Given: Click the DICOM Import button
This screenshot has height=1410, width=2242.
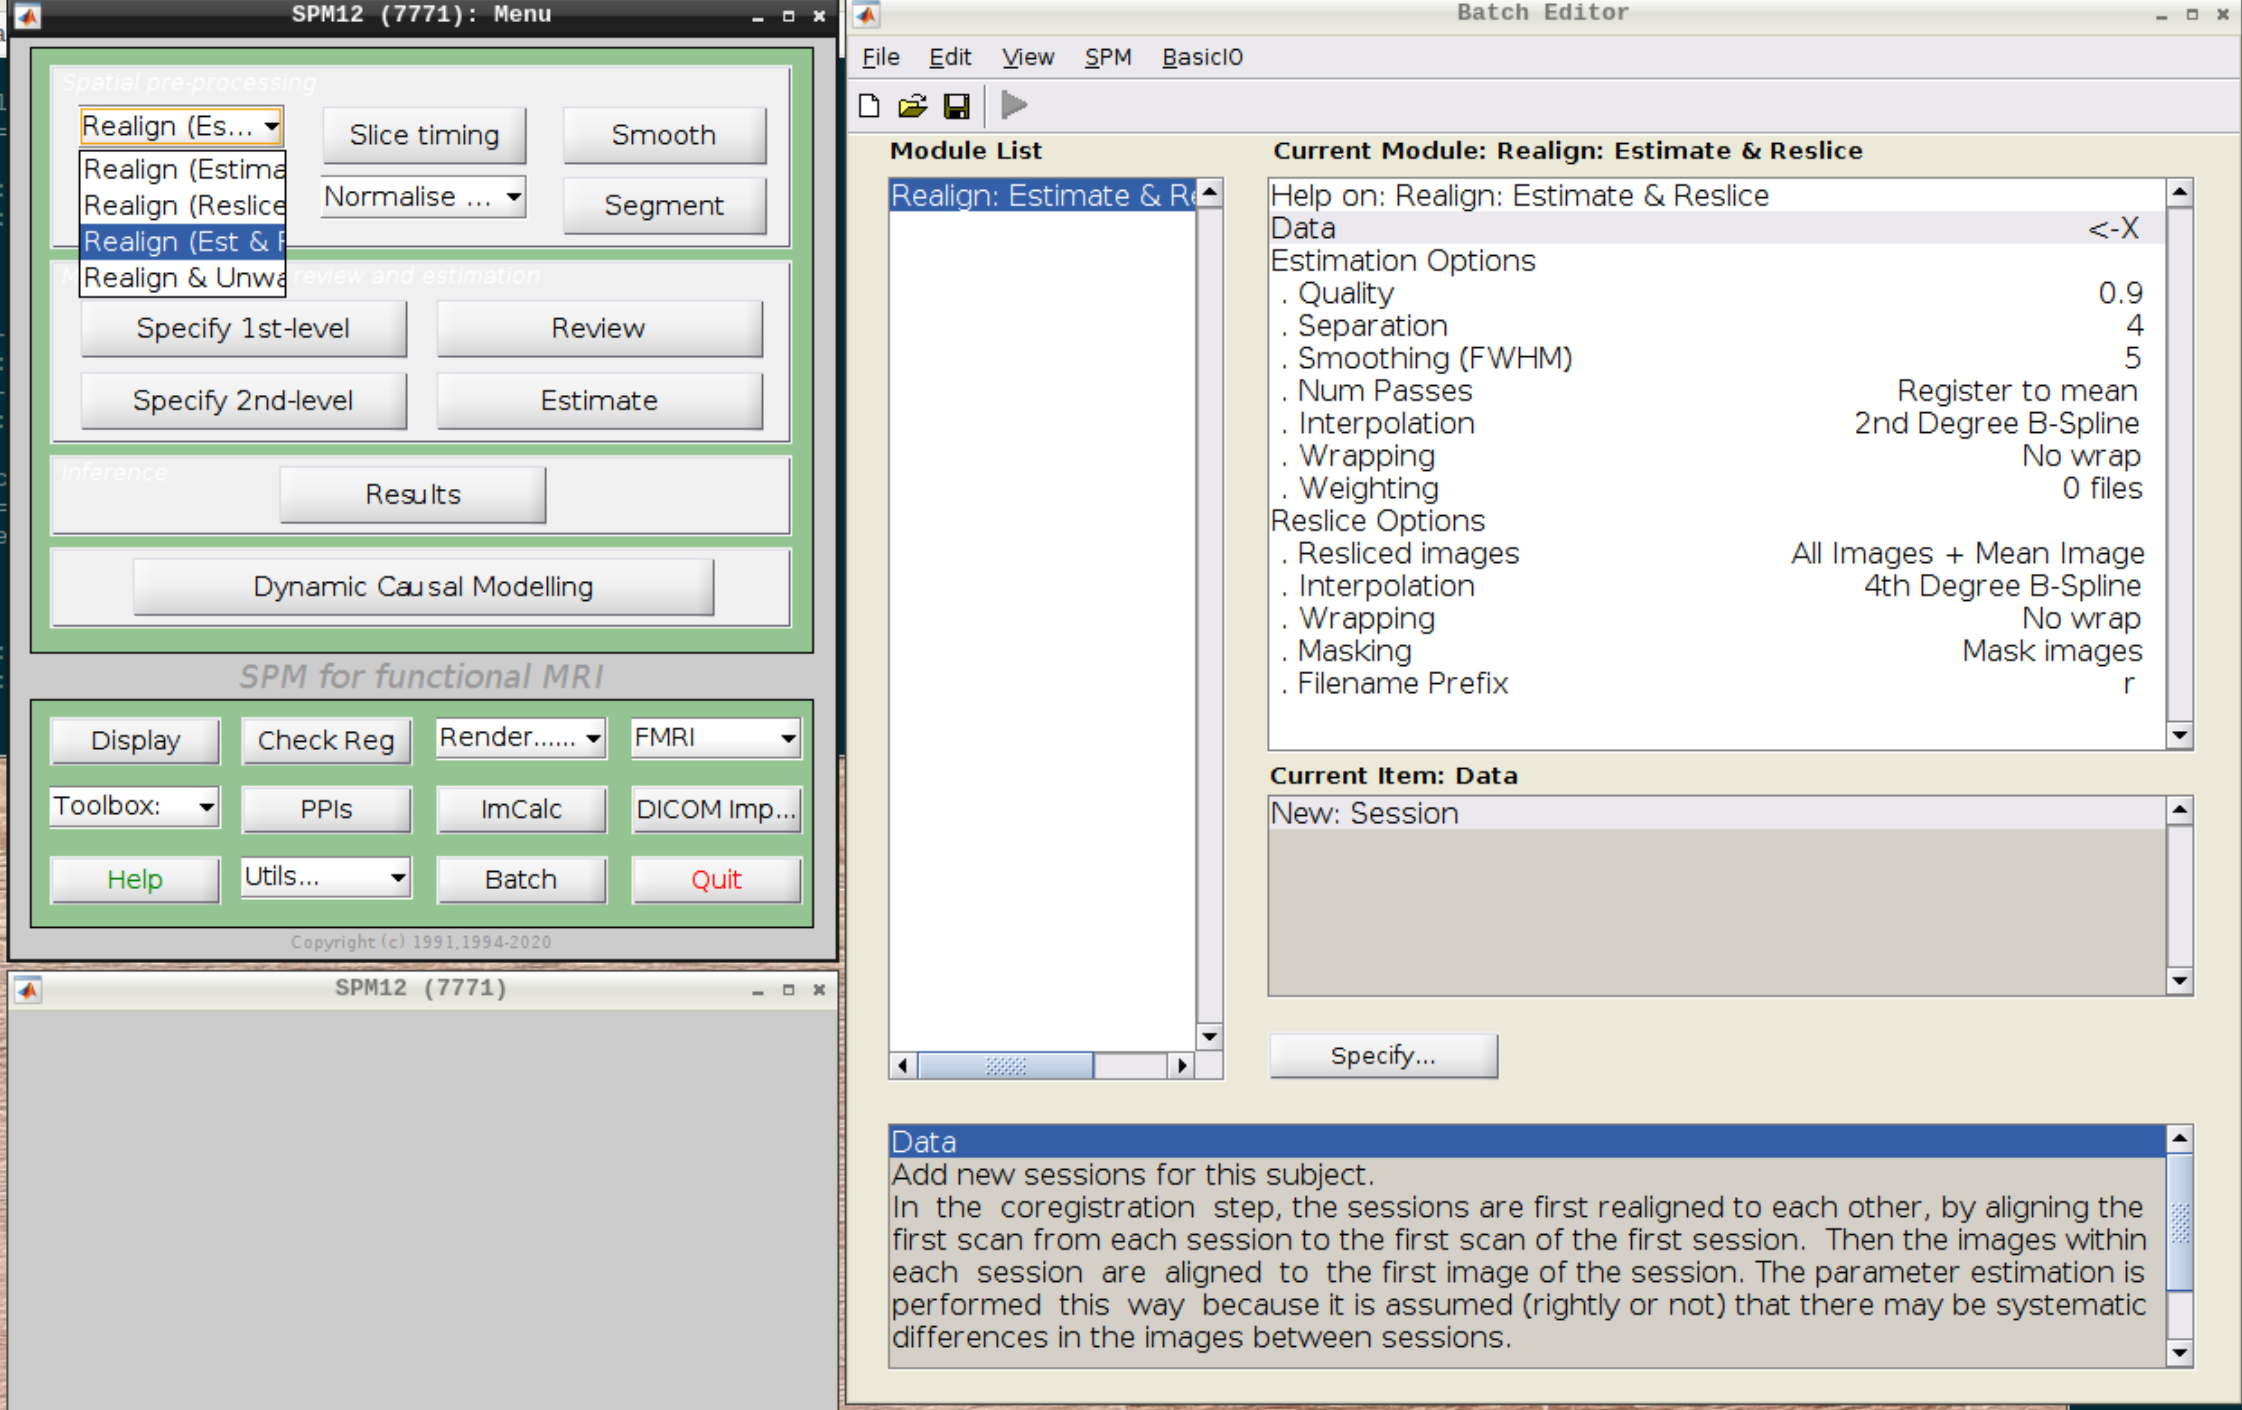Looking at the screenshot, I should click(x=716, y=809).
